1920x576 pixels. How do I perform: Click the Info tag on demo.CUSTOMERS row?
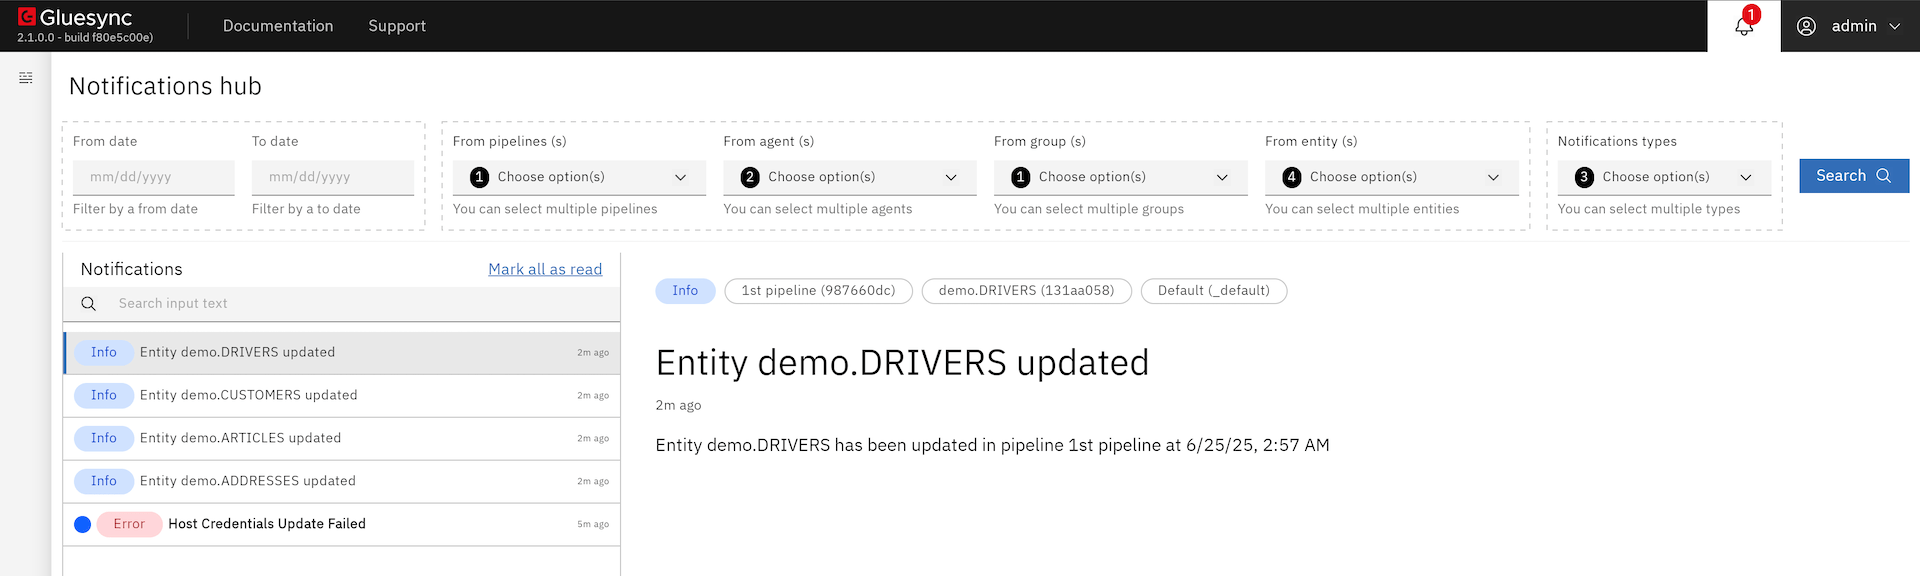(104, 395)
